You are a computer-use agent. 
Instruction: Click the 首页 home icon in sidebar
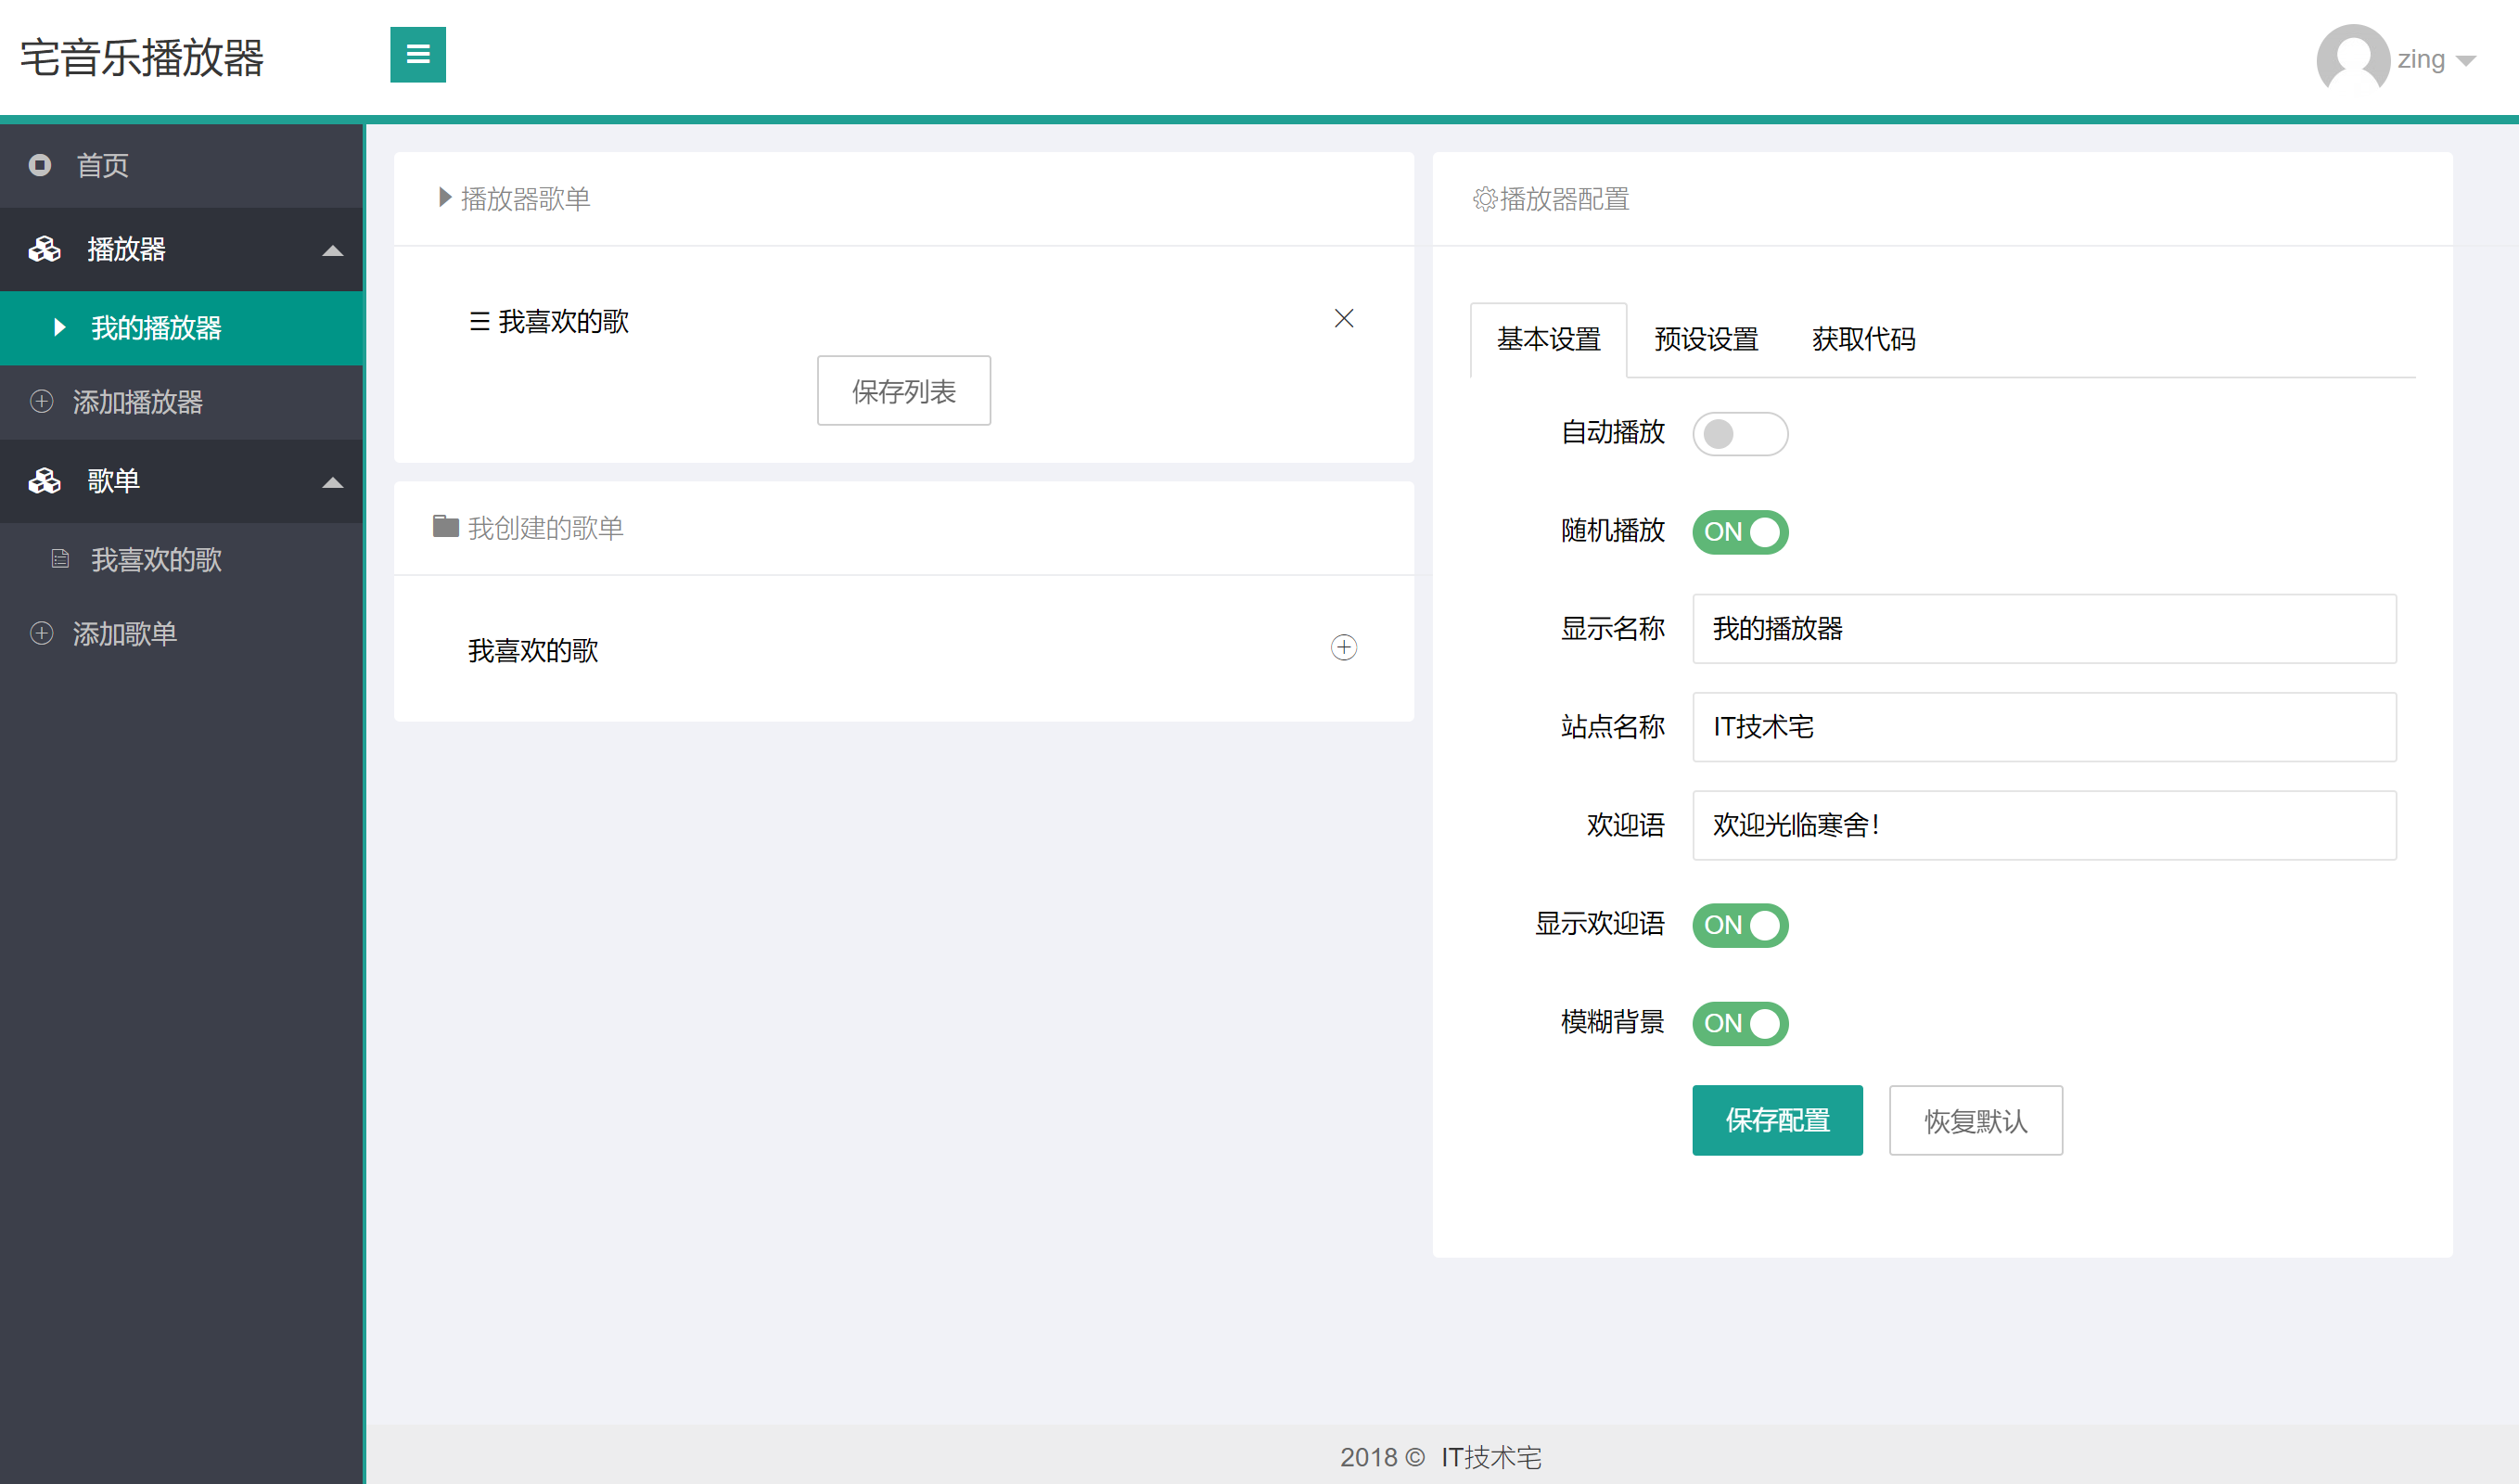(40, 165)
